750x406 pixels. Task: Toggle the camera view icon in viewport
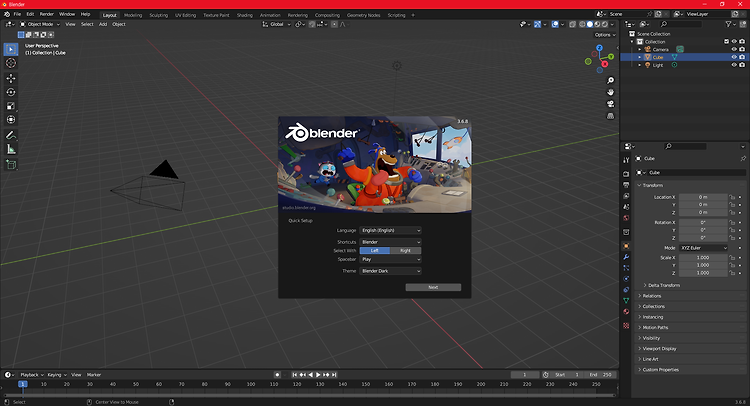610,104
